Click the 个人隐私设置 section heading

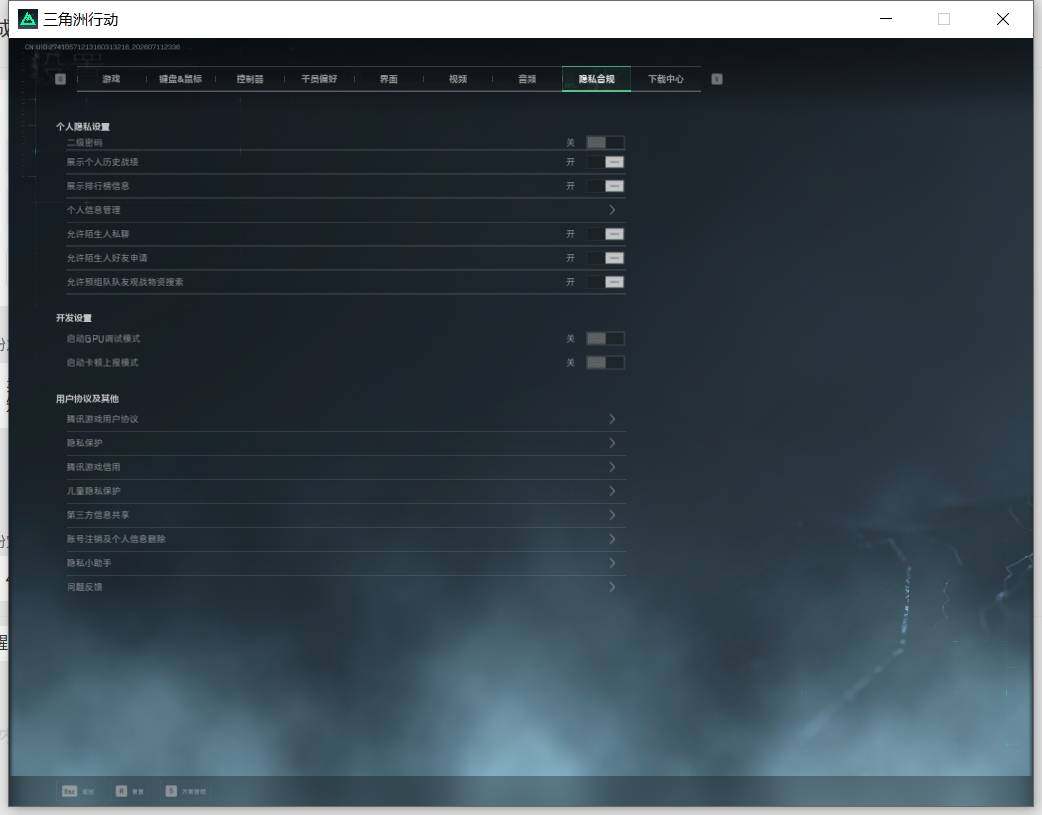82,126
